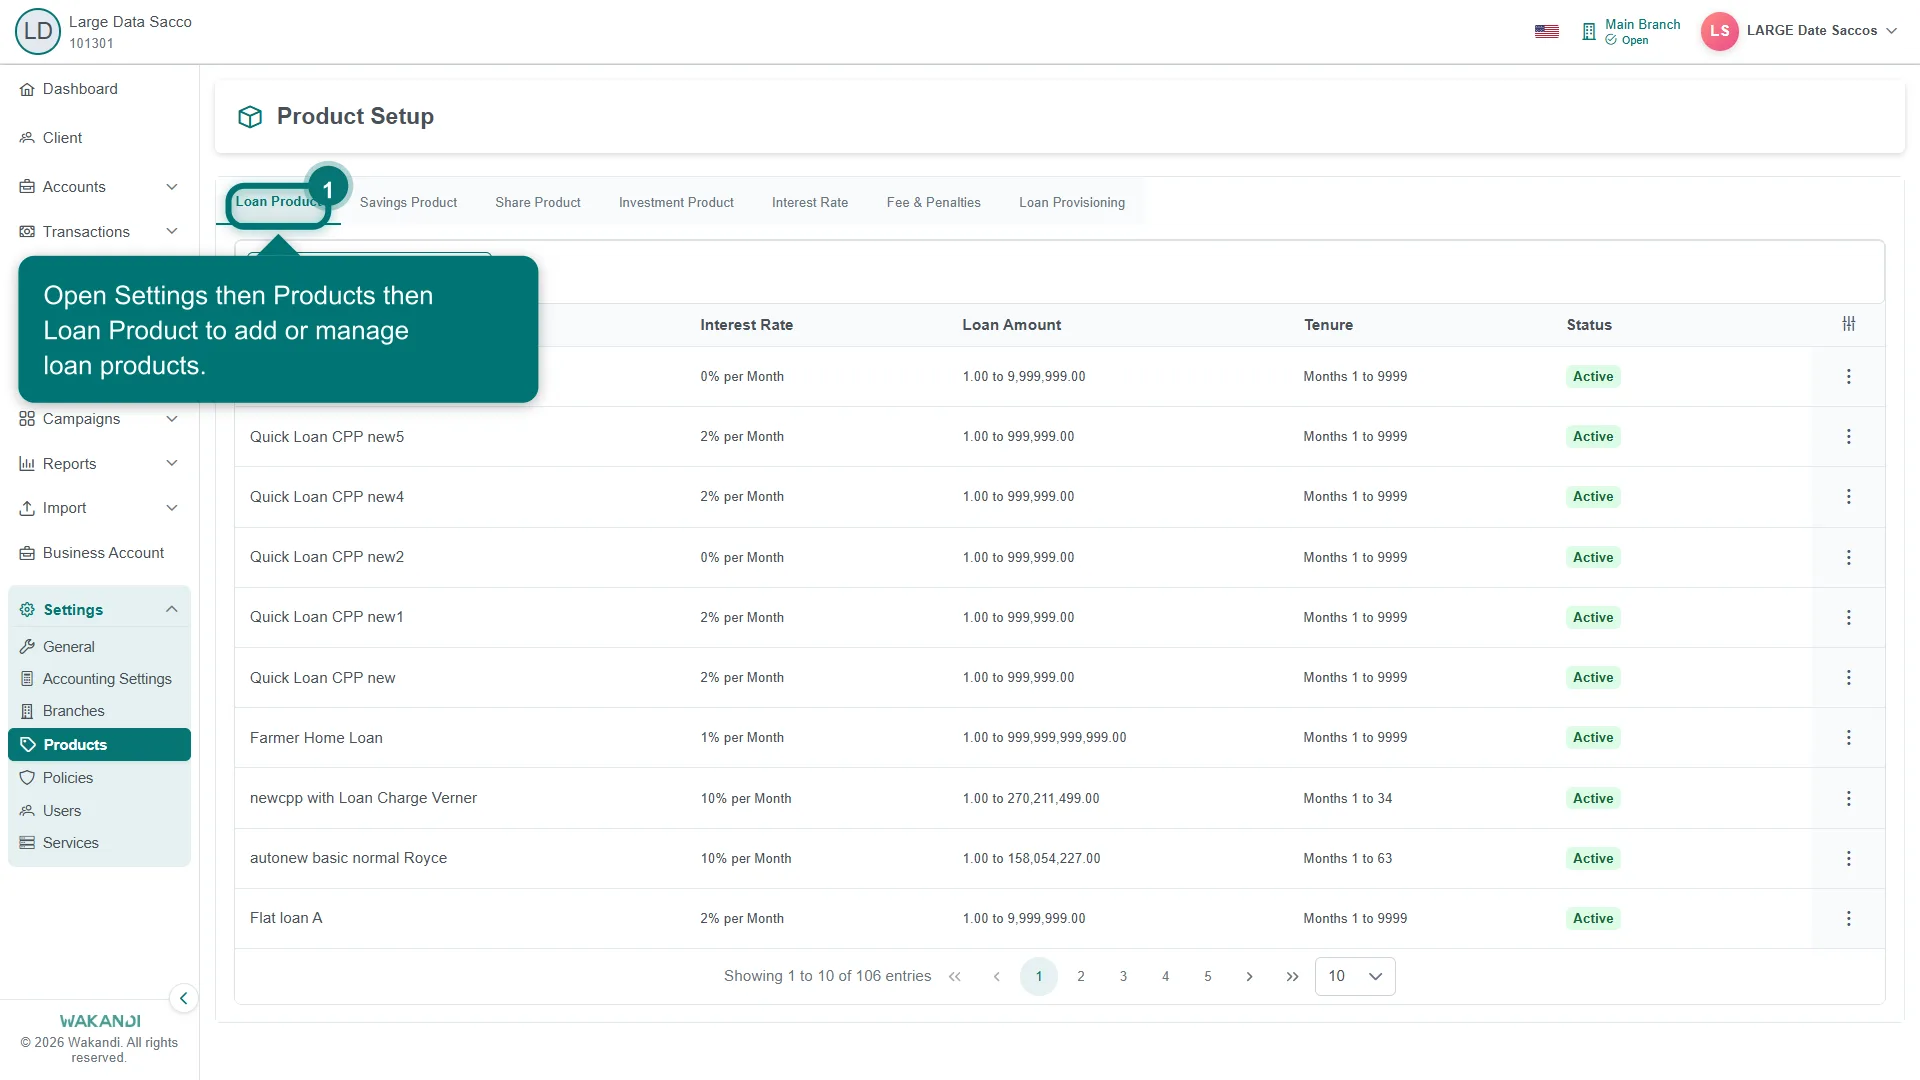Image resolution: width=1920 pixels, height=1080 pixels.
Task: Click the Tenure column header
Action: click(x=1328, y=325)
